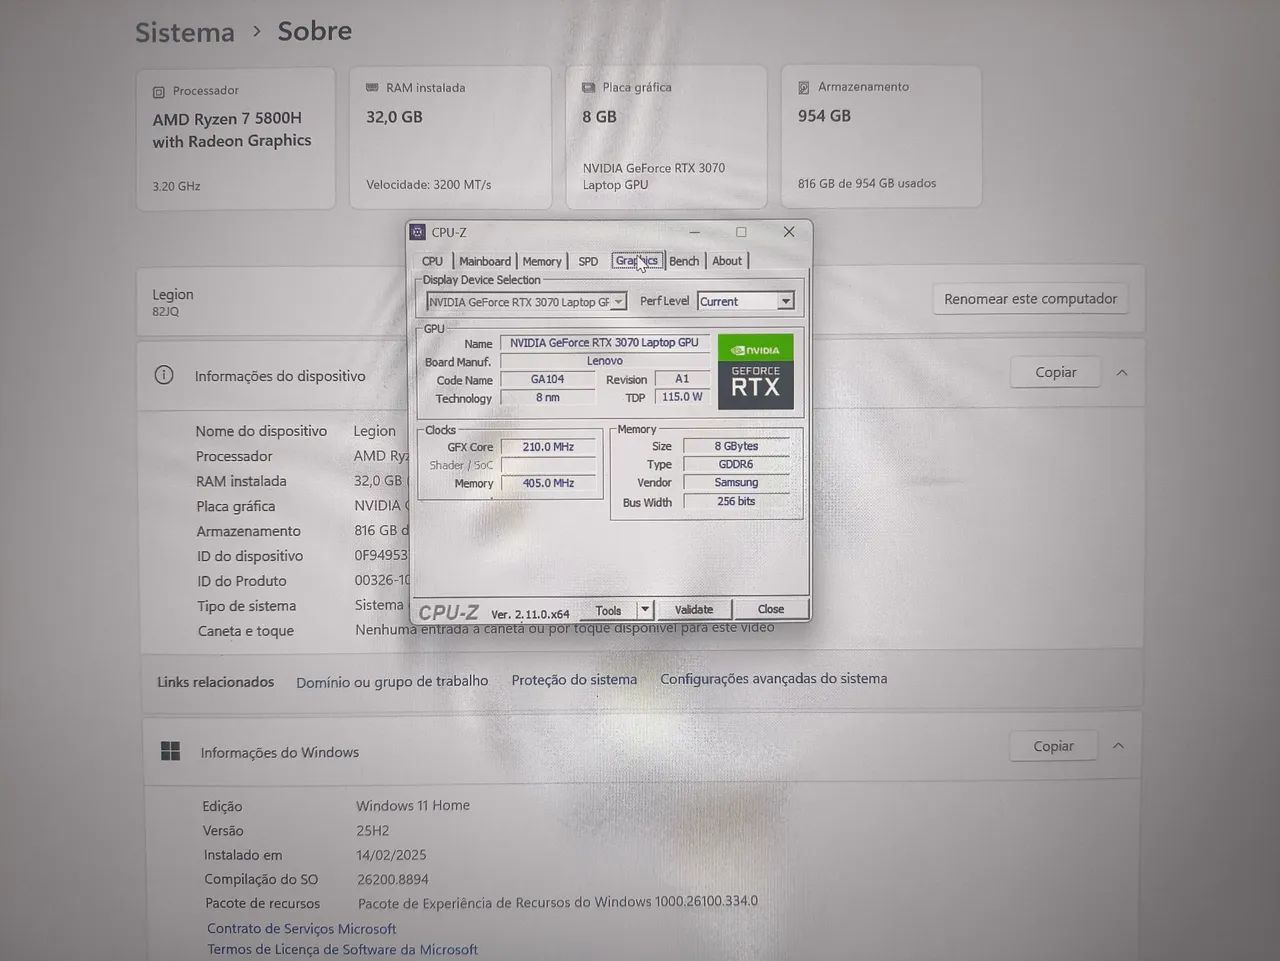This screenshot has width=1280, height=961.
Task: Copy device information with Copiar
Action: [x=1055, y=372]
